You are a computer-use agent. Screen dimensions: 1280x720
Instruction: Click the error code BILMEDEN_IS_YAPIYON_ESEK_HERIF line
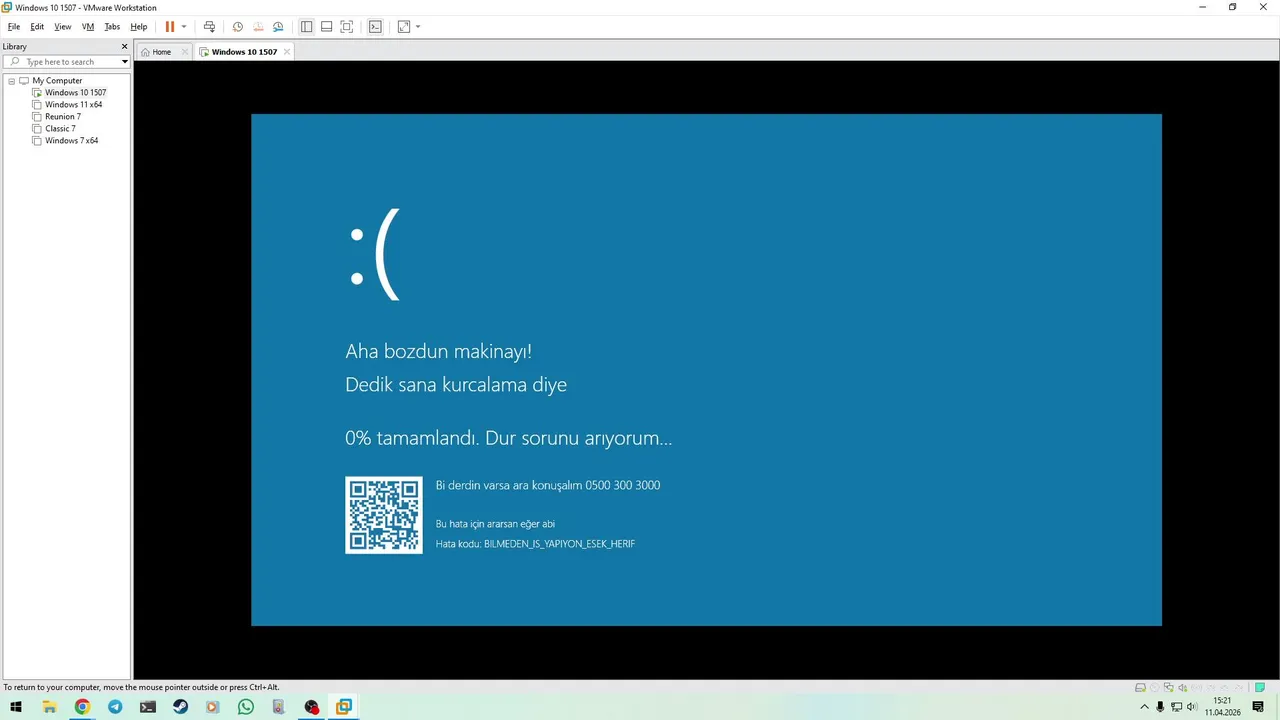[x=535, y=544]
